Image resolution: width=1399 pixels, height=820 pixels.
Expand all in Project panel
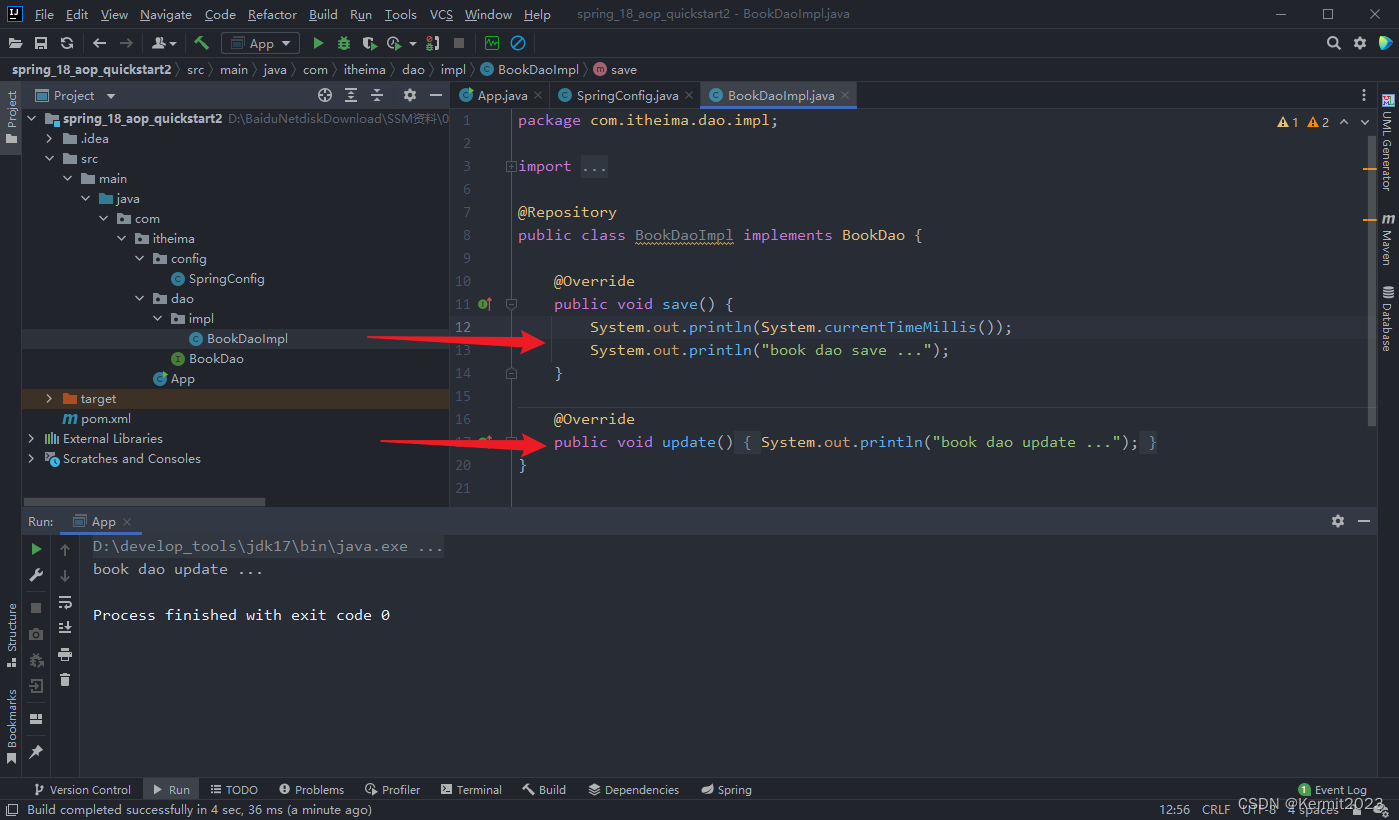tap(351, 95)
